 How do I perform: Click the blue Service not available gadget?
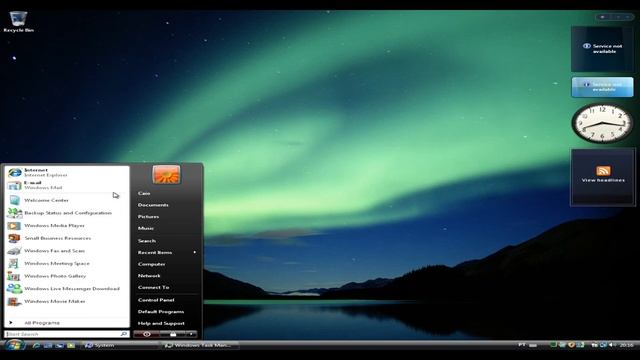[602, 87]
